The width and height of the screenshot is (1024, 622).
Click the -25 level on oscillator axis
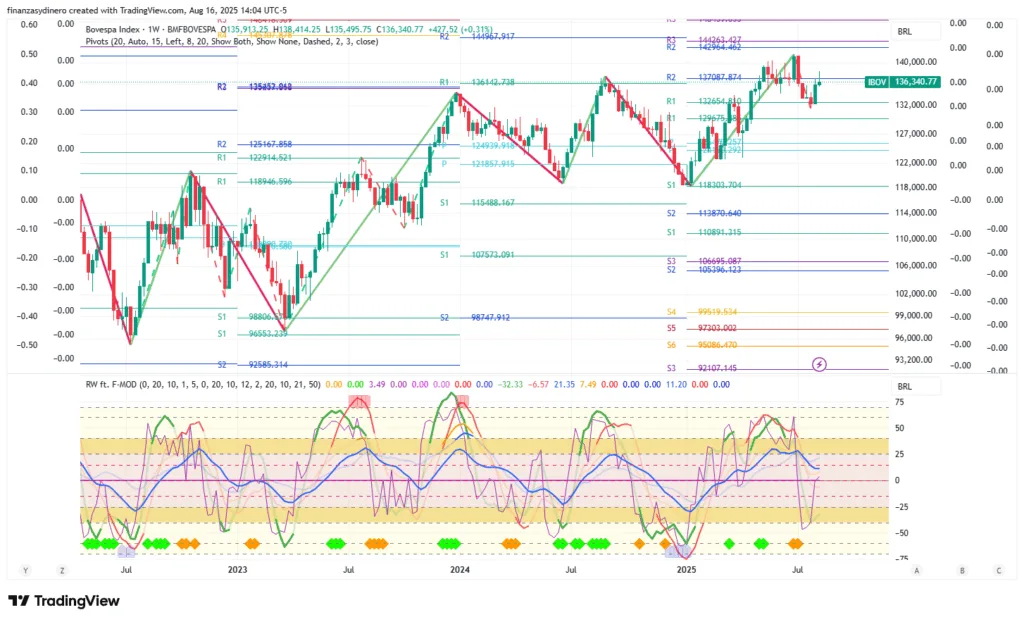901,507
